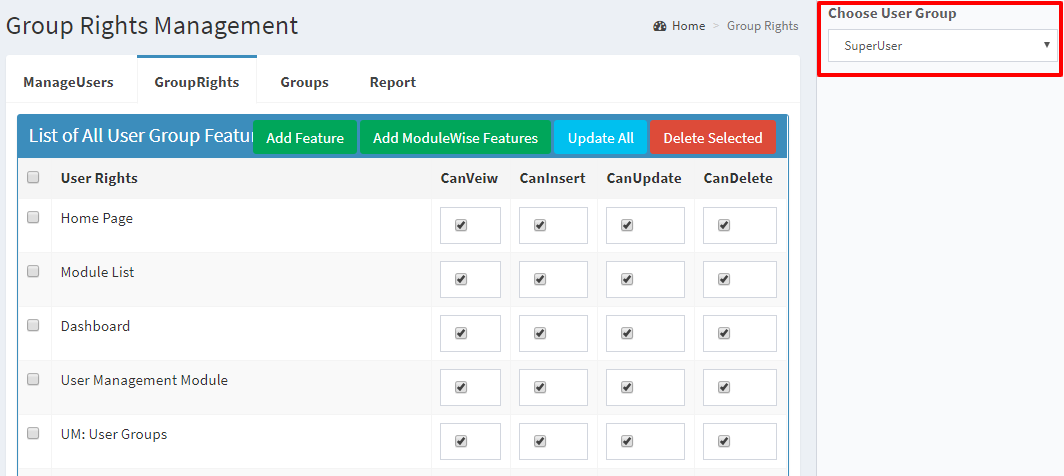Go to the Report tab
This screenshot has height=476, width=1064.
(x=393, y=82)
